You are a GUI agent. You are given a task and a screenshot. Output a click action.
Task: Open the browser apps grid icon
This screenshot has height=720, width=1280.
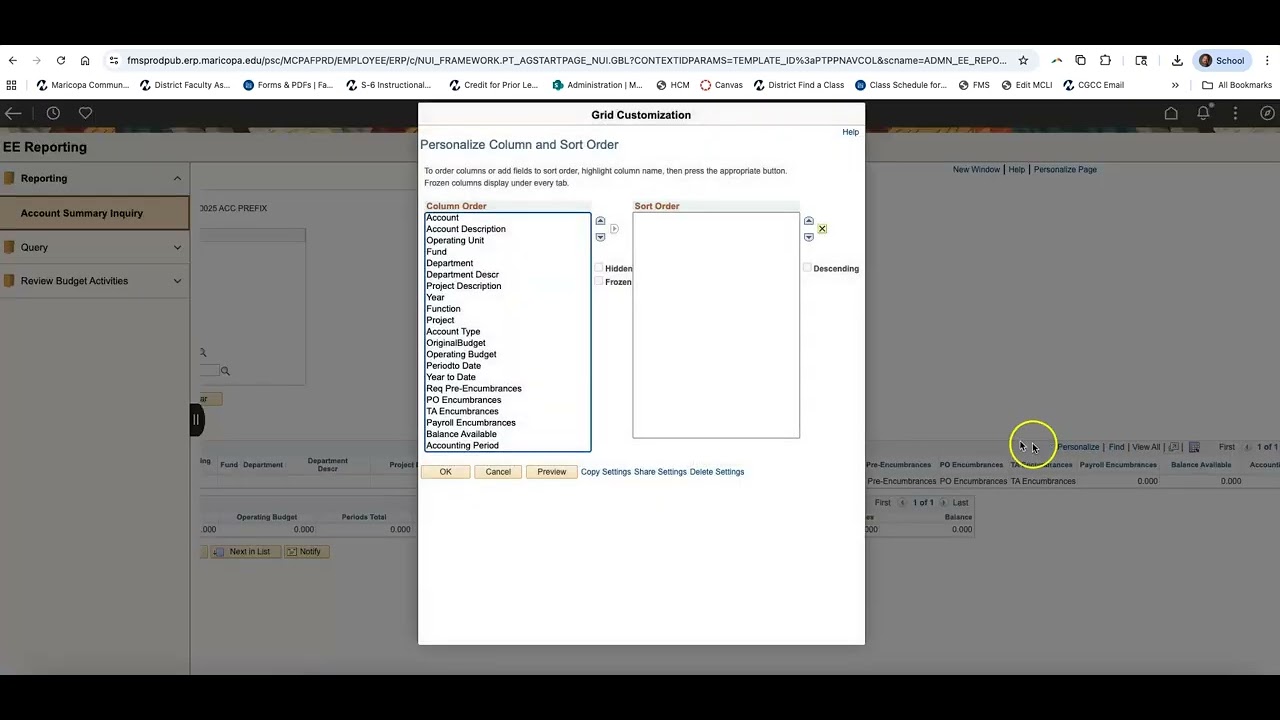click(x=11, y=85)
